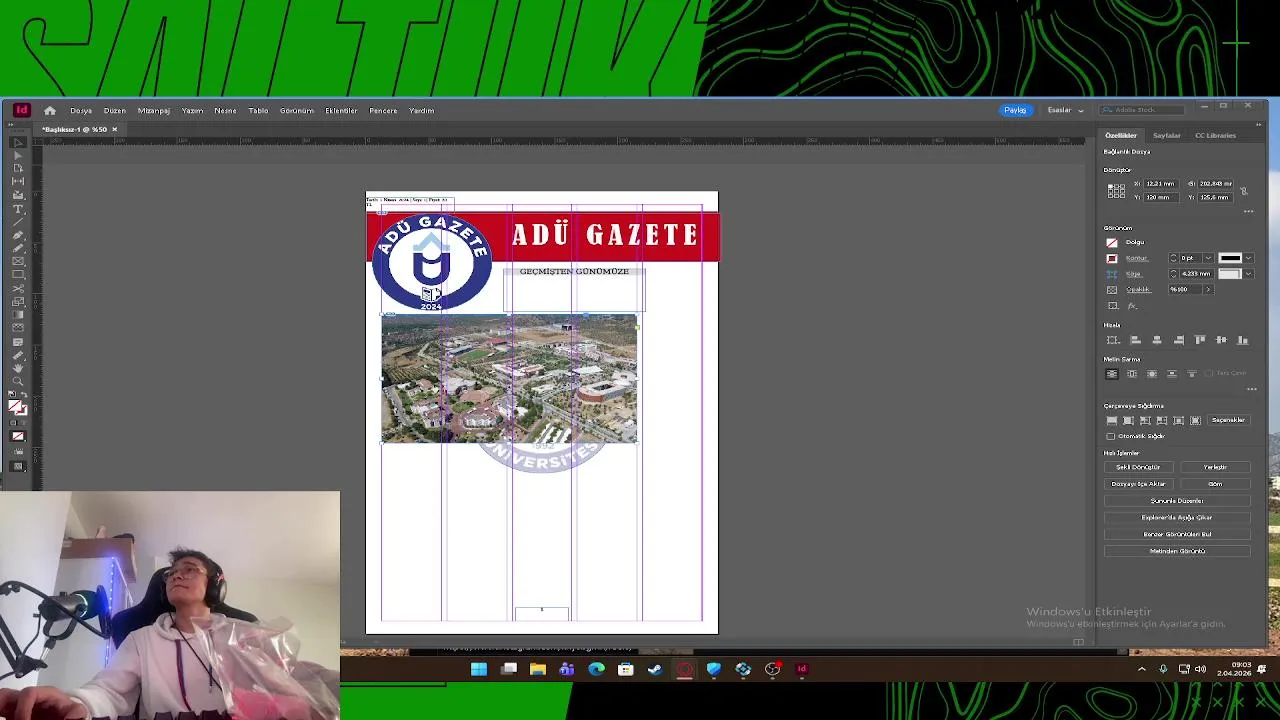The image size is (1280, 720).
Task: Open stroke weight dropdown arrow
Action: point(1208,258)
